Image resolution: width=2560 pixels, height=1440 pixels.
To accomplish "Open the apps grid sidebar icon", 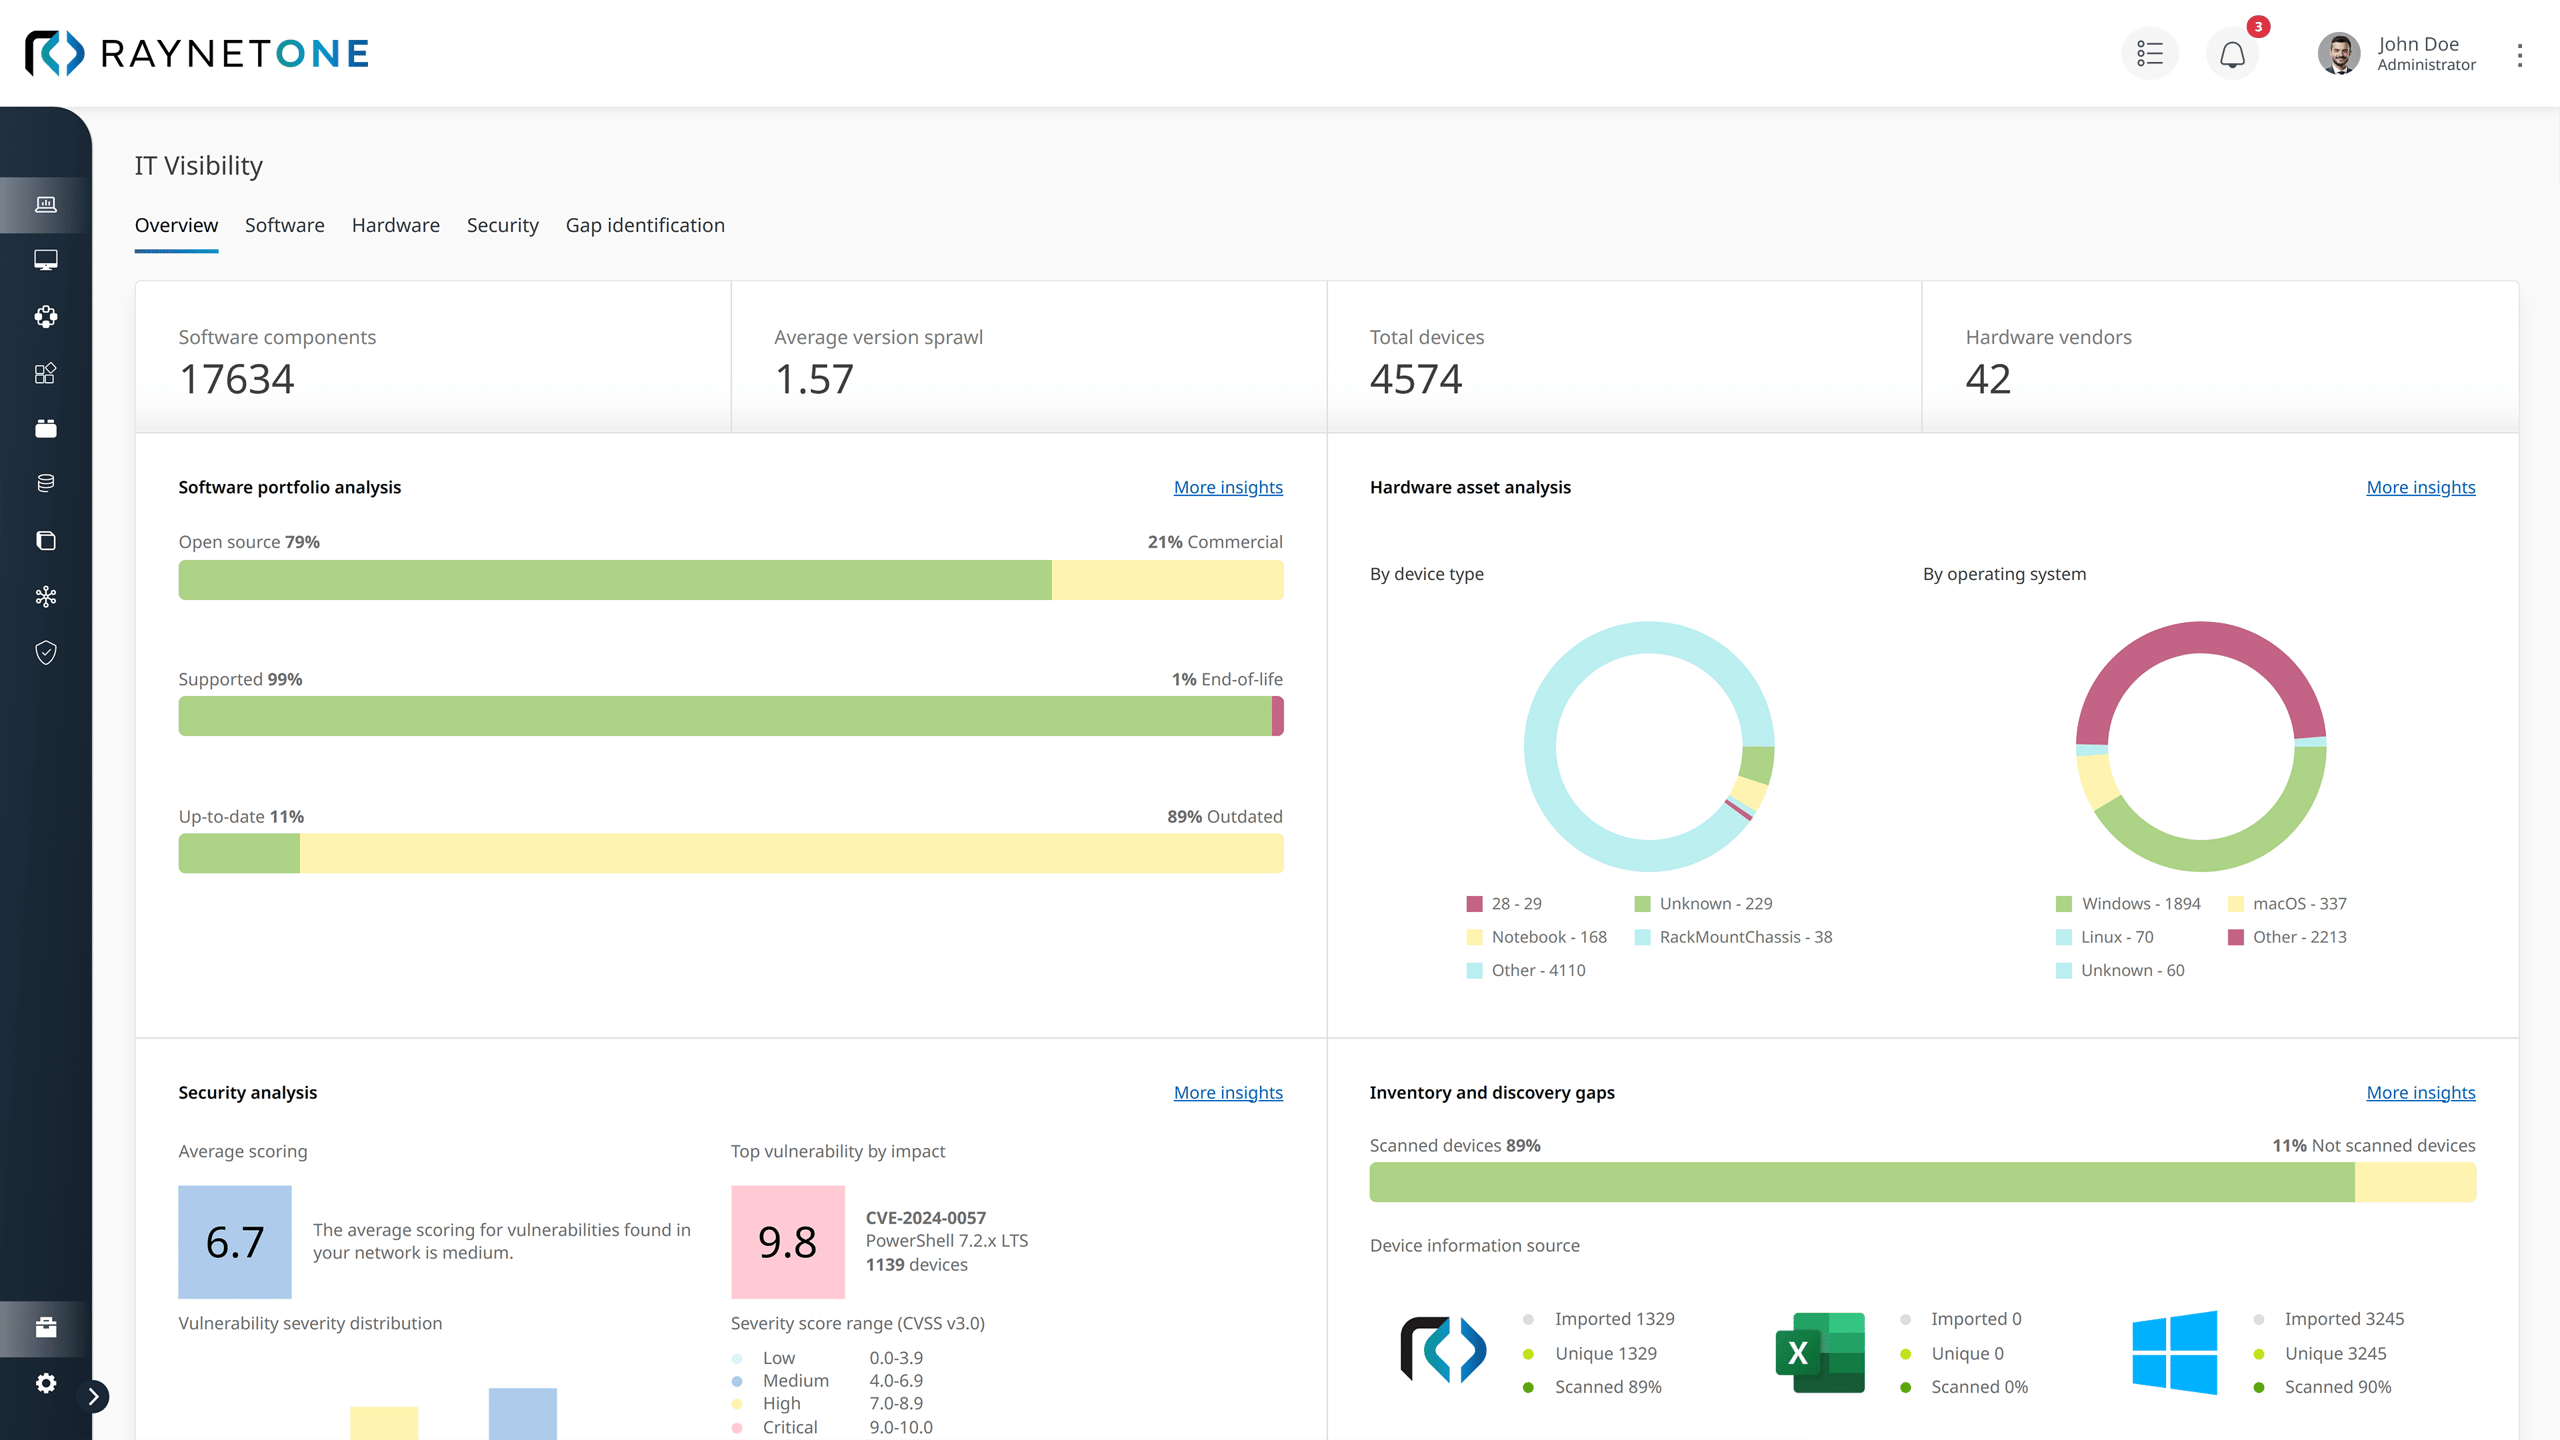I will tap(46, 373).
